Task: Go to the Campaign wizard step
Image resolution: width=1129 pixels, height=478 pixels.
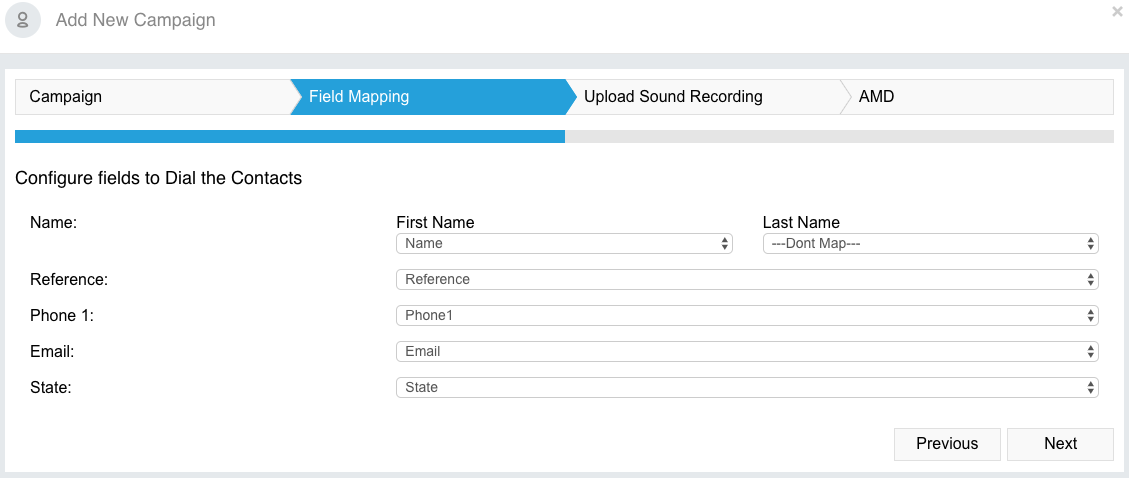Action: coord(153,96)
